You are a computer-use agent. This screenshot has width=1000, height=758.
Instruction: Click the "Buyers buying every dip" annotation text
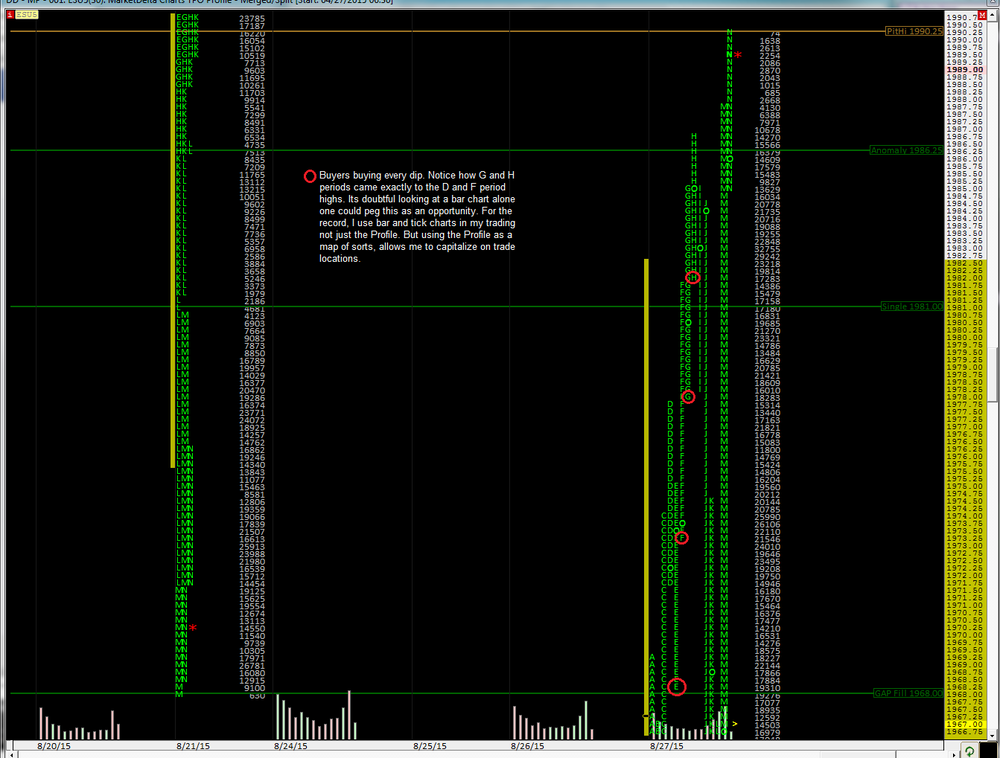(417, 217)
